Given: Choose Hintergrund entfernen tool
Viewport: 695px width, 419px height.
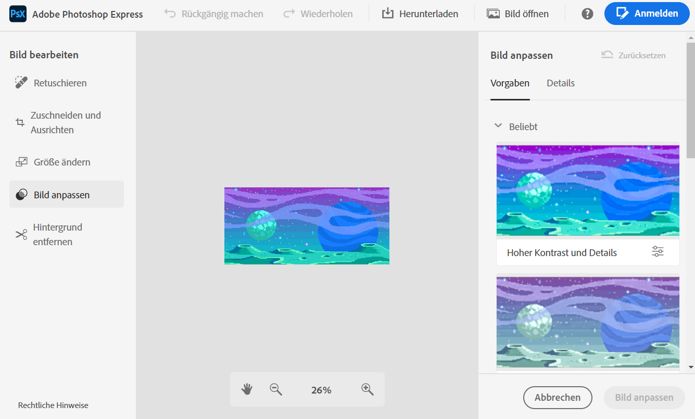Looking at the screenshot, I should 58,234.
